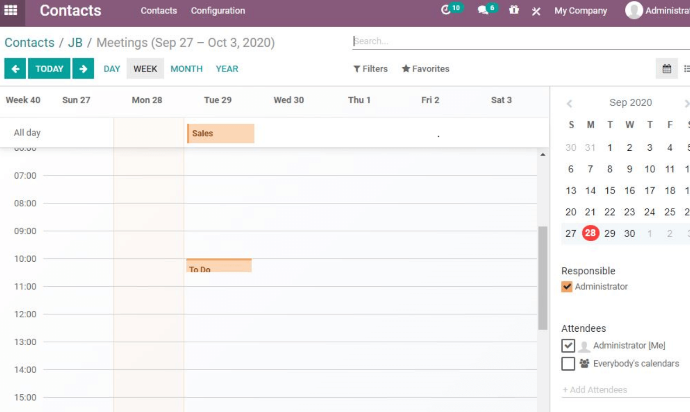Open the Administrator user avatar menu
This screenshot has height=412, width=690.
[x=657, y=10]
